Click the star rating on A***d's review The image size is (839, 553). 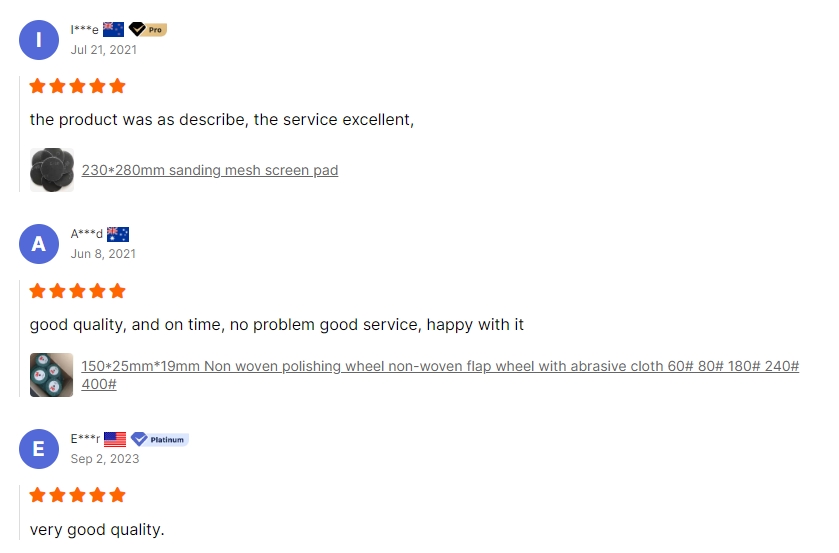coord(78,291)
